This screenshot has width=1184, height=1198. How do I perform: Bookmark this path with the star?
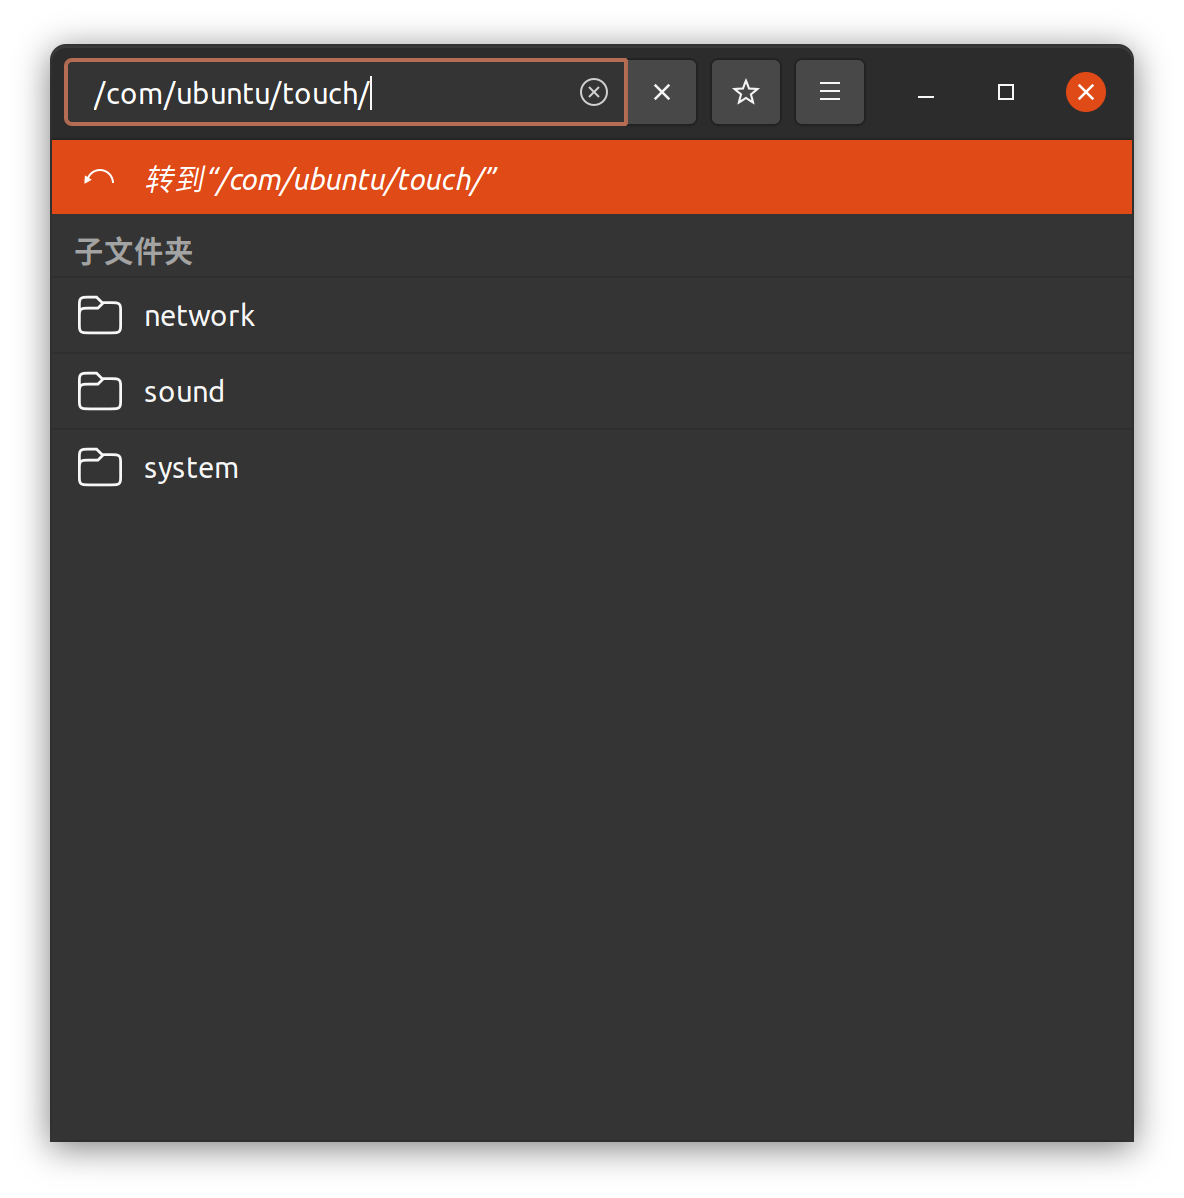point(746,92)
